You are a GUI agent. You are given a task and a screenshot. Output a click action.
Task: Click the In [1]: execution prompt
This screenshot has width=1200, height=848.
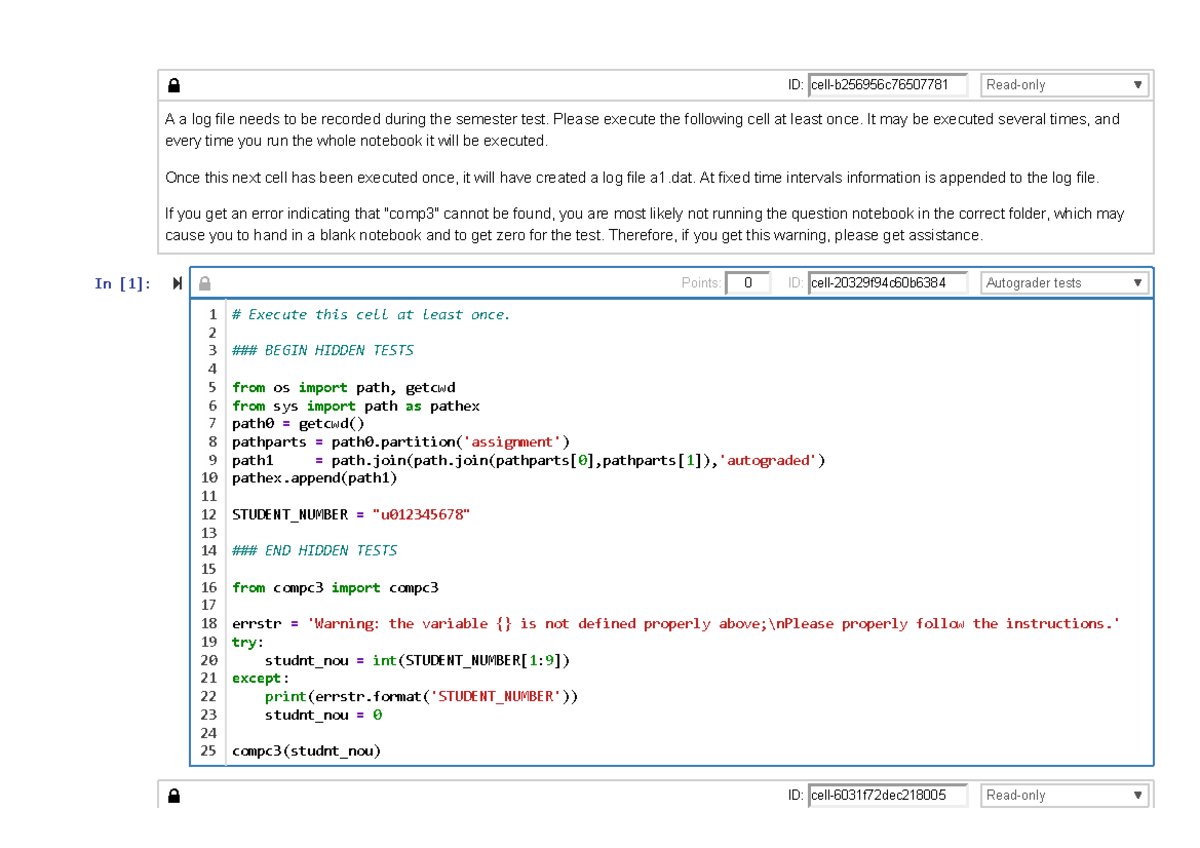pyautogui.click(x=122, y=284)
